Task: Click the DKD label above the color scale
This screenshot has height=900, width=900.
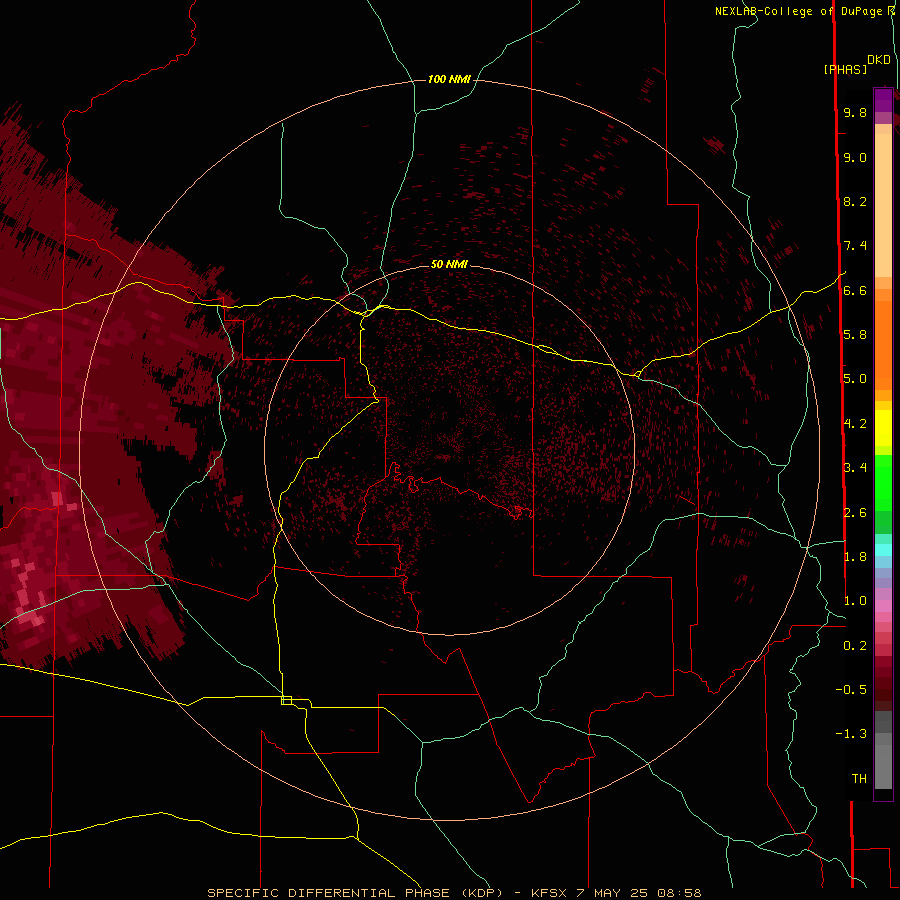Action: (879, 60)
